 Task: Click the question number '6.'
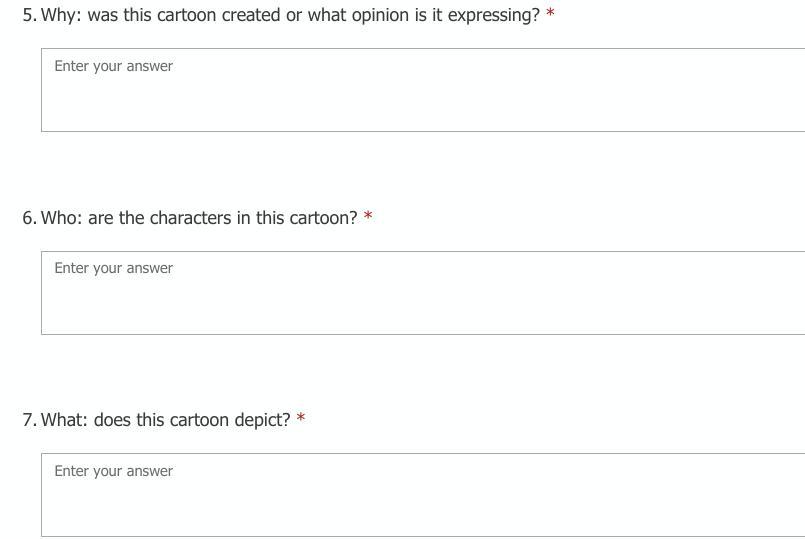click(x=29, y=218)
